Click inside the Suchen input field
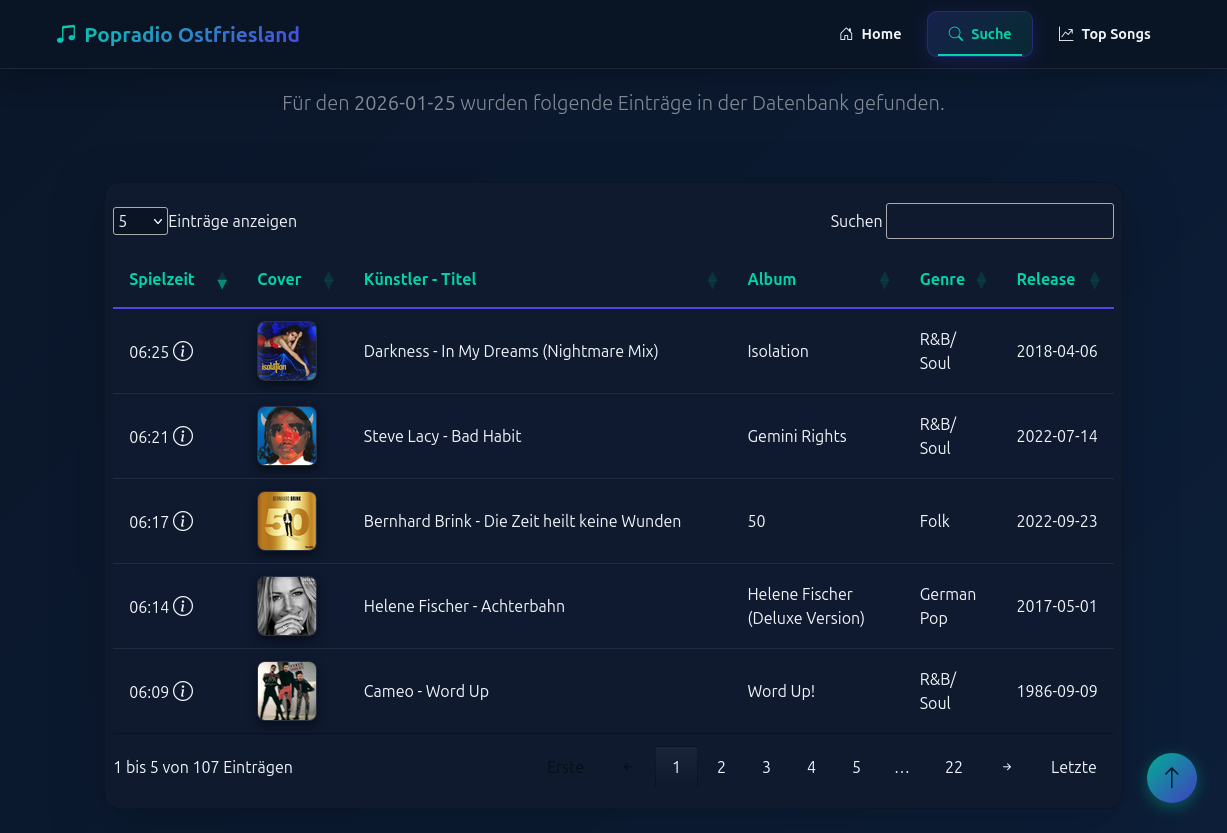 999,221
